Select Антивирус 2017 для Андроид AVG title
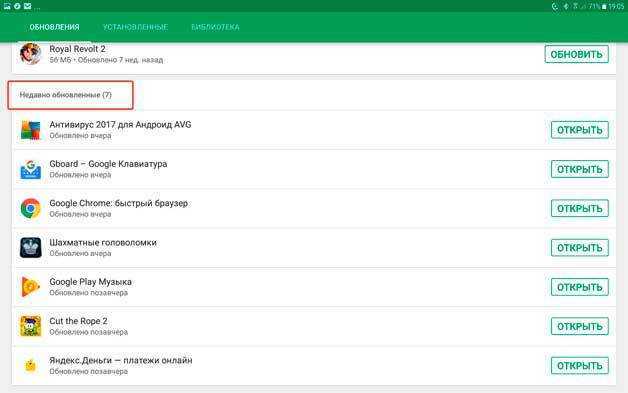 click(120, 125)
